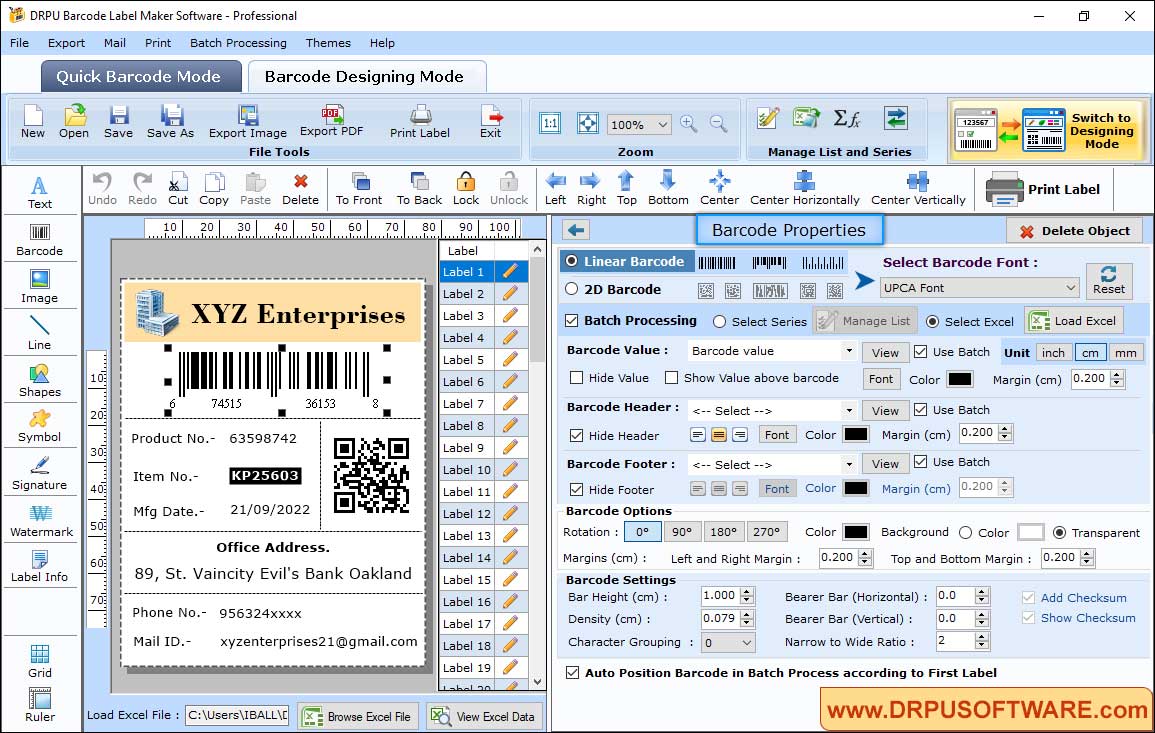Click the Lock icon

466,189
